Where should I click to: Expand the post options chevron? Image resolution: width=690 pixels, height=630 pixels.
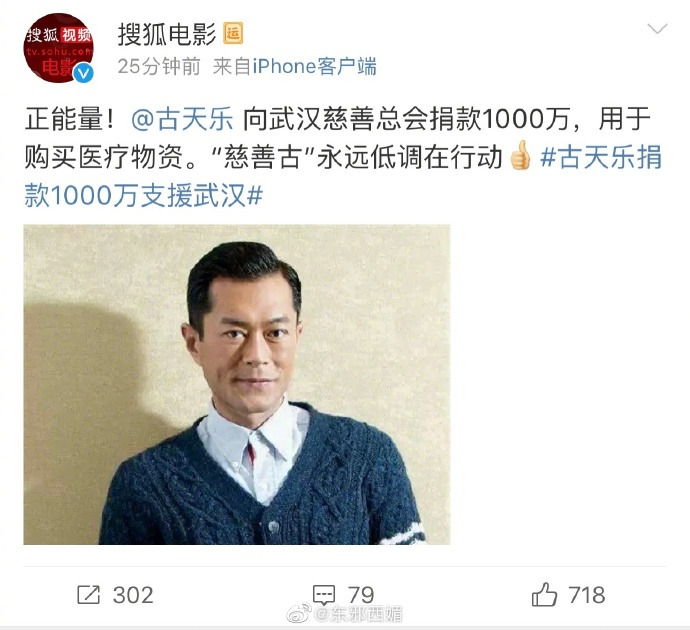tap(657, 29)
